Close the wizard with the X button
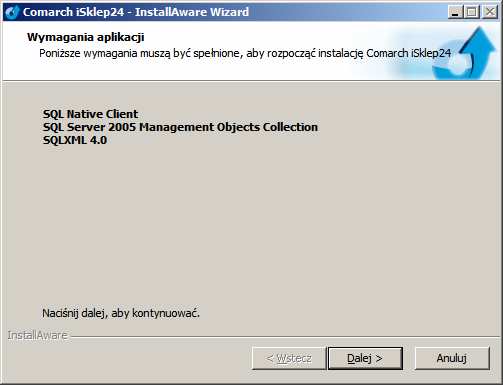The width and height of the screenshot is (503, 385). click(490, 12)
